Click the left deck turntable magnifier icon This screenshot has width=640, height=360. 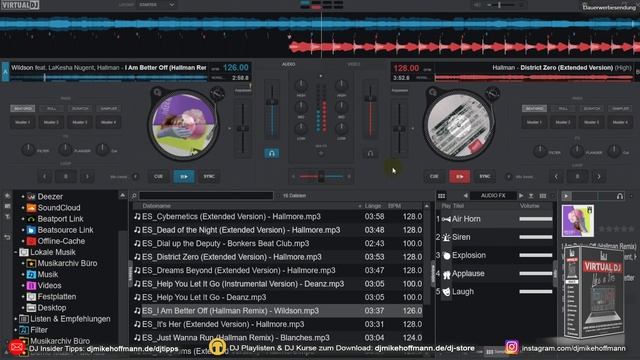click(x=157, y=92)
